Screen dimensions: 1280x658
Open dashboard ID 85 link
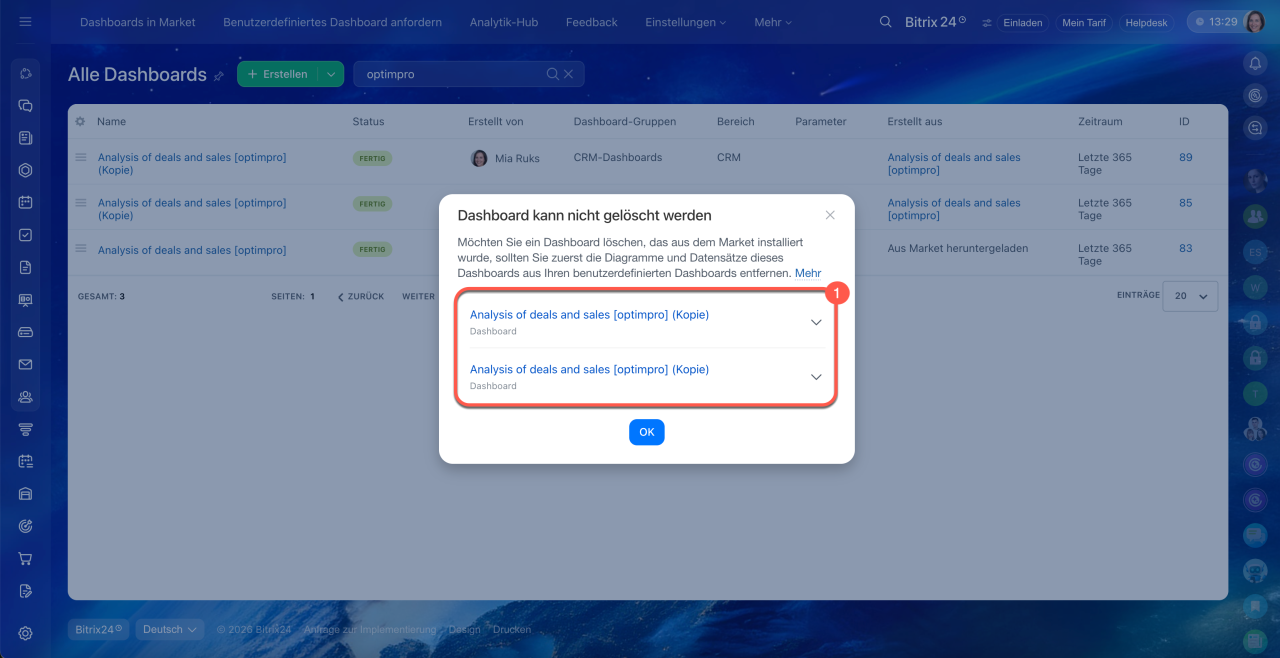(1185, 203)
